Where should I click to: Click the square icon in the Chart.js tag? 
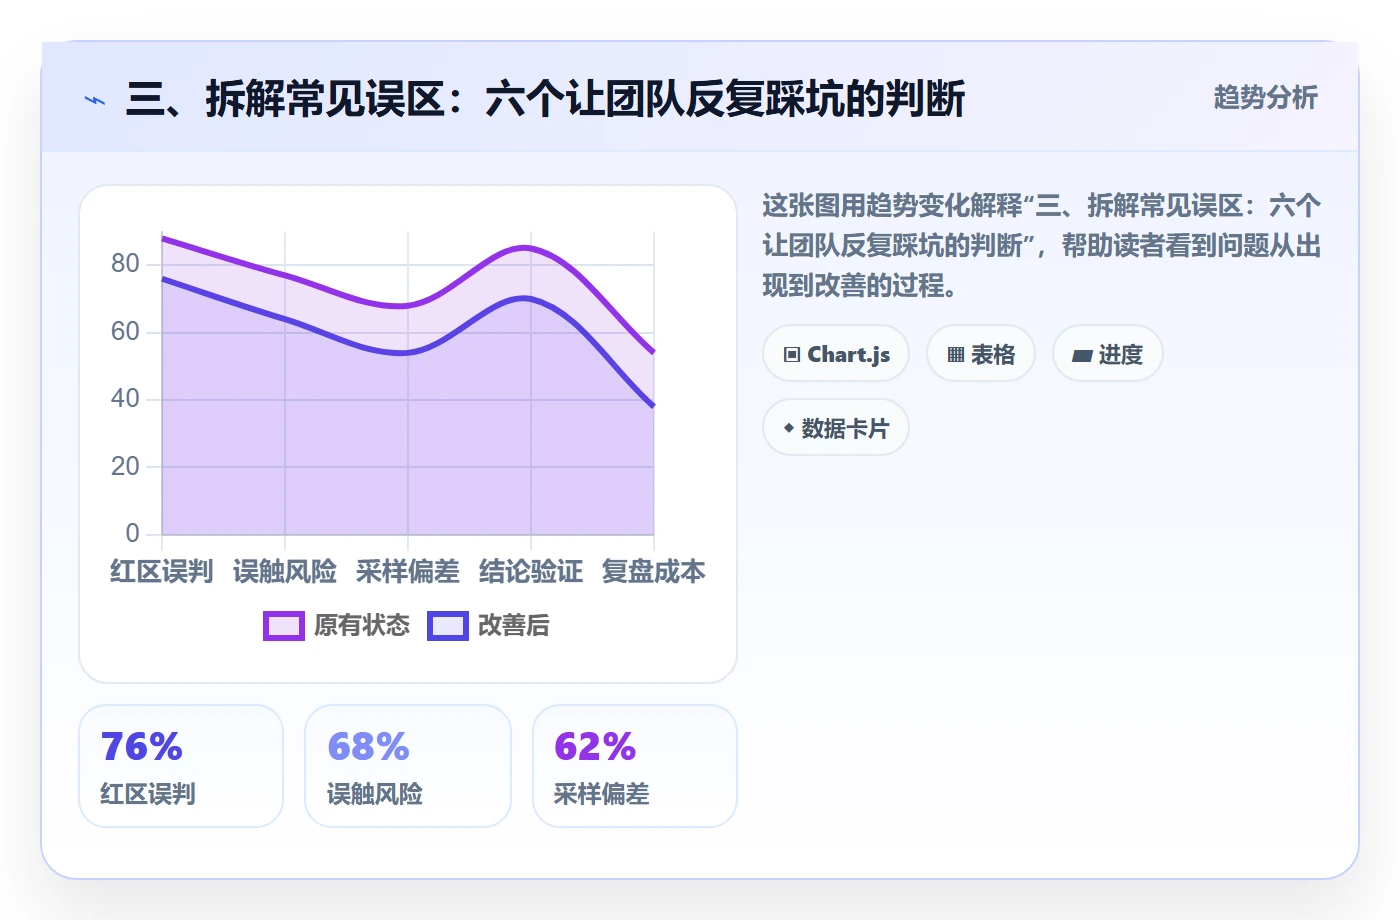(x=792, y=355)
